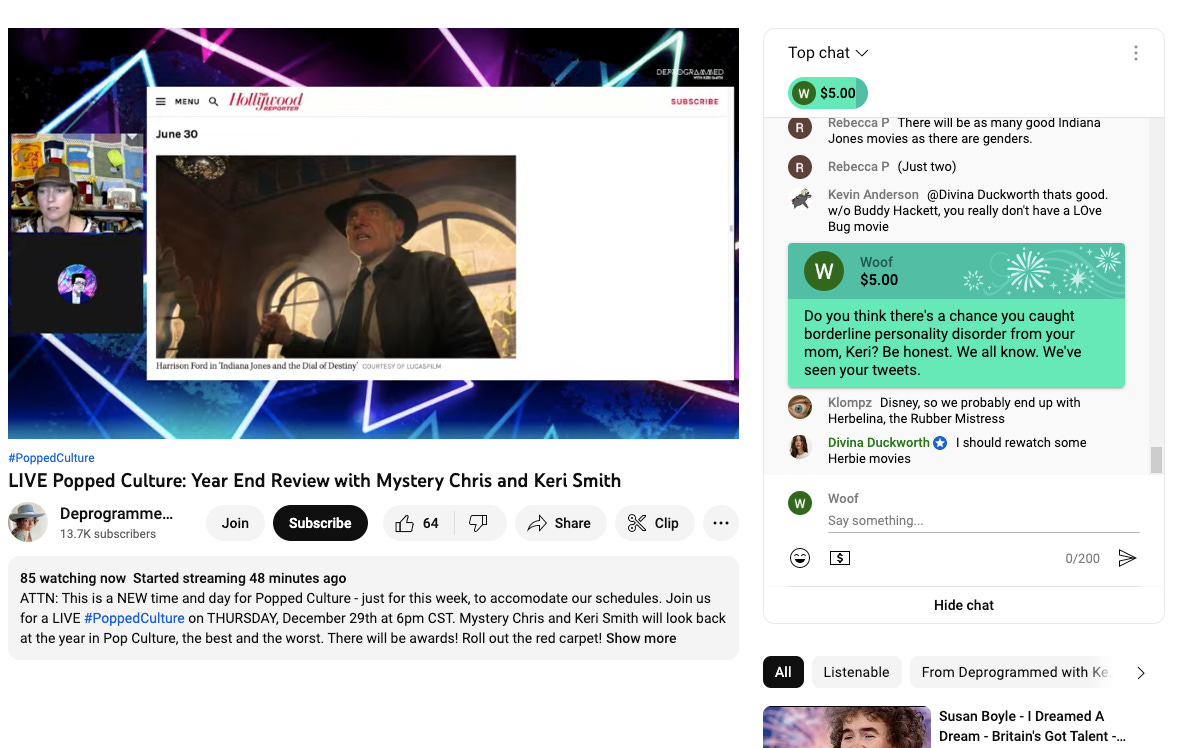Click the 13.7K subscribers text

(108, 534)
